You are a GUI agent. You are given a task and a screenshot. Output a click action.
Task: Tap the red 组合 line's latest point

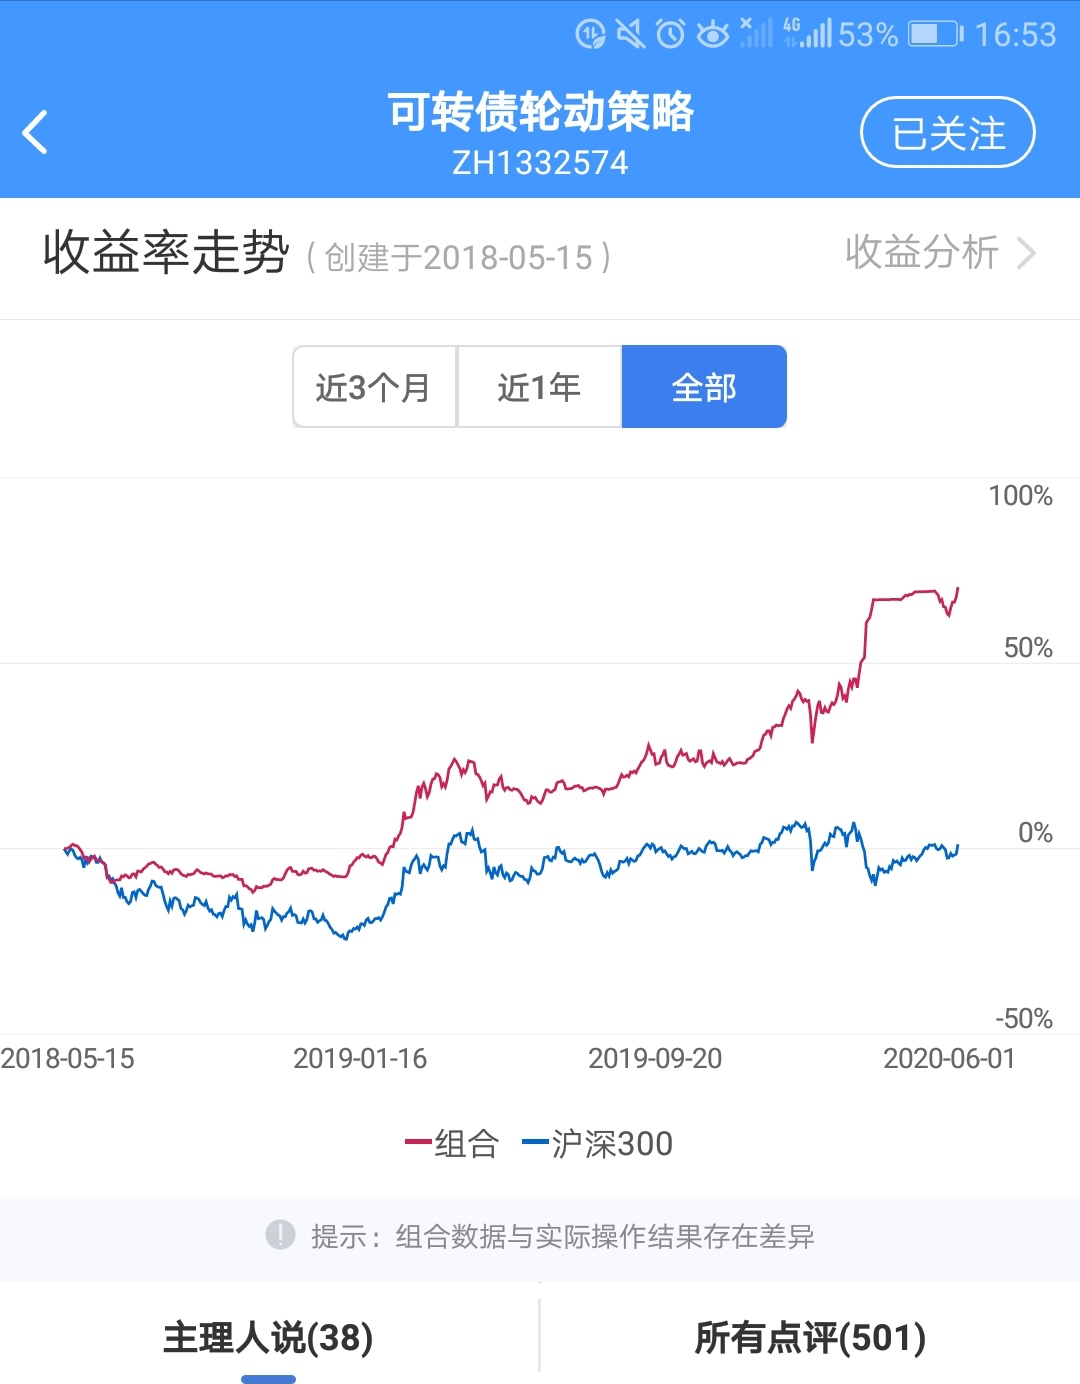pyautogui.click(x=958, y=588)
